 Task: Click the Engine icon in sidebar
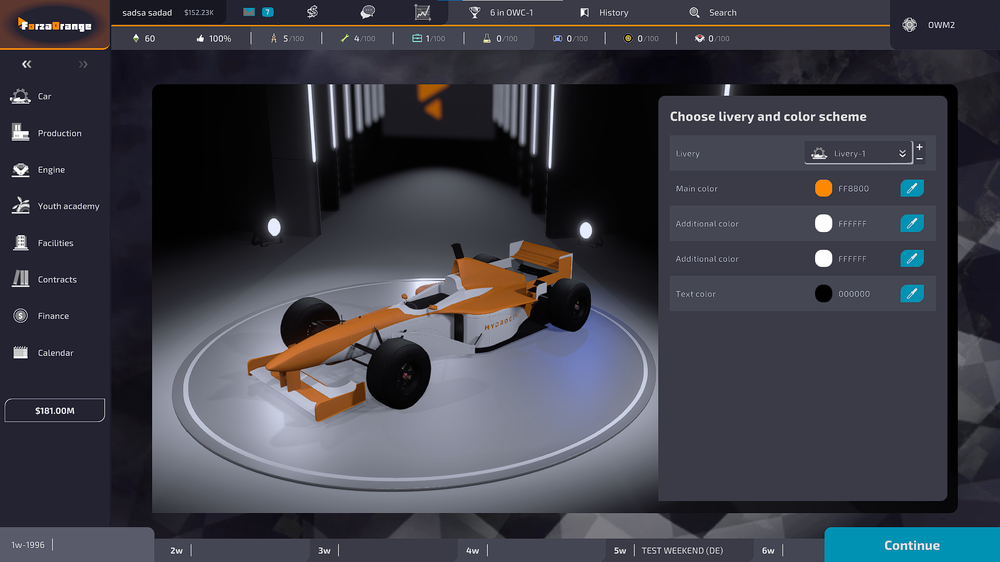coord(20,170)
